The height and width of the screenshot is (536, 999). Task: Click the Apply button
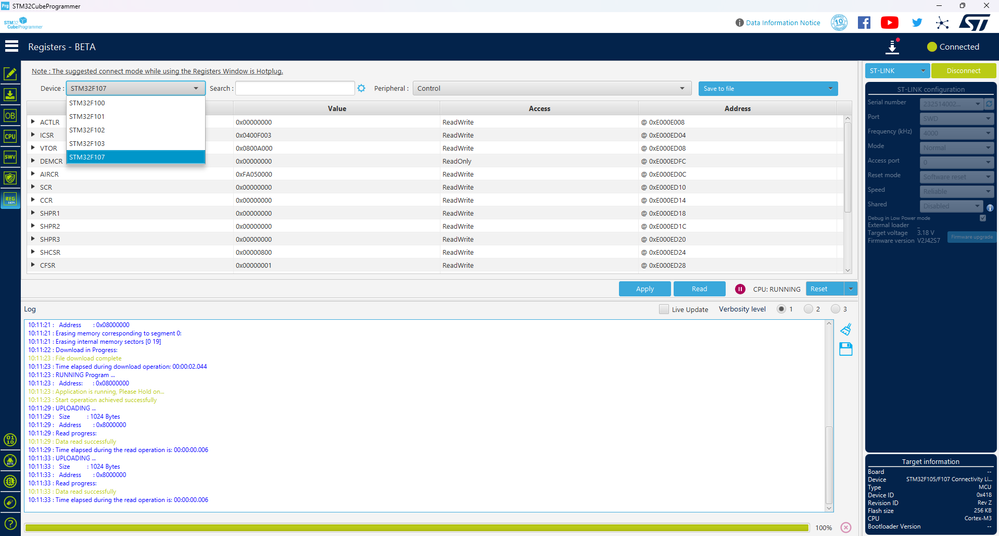pos(645,289)
